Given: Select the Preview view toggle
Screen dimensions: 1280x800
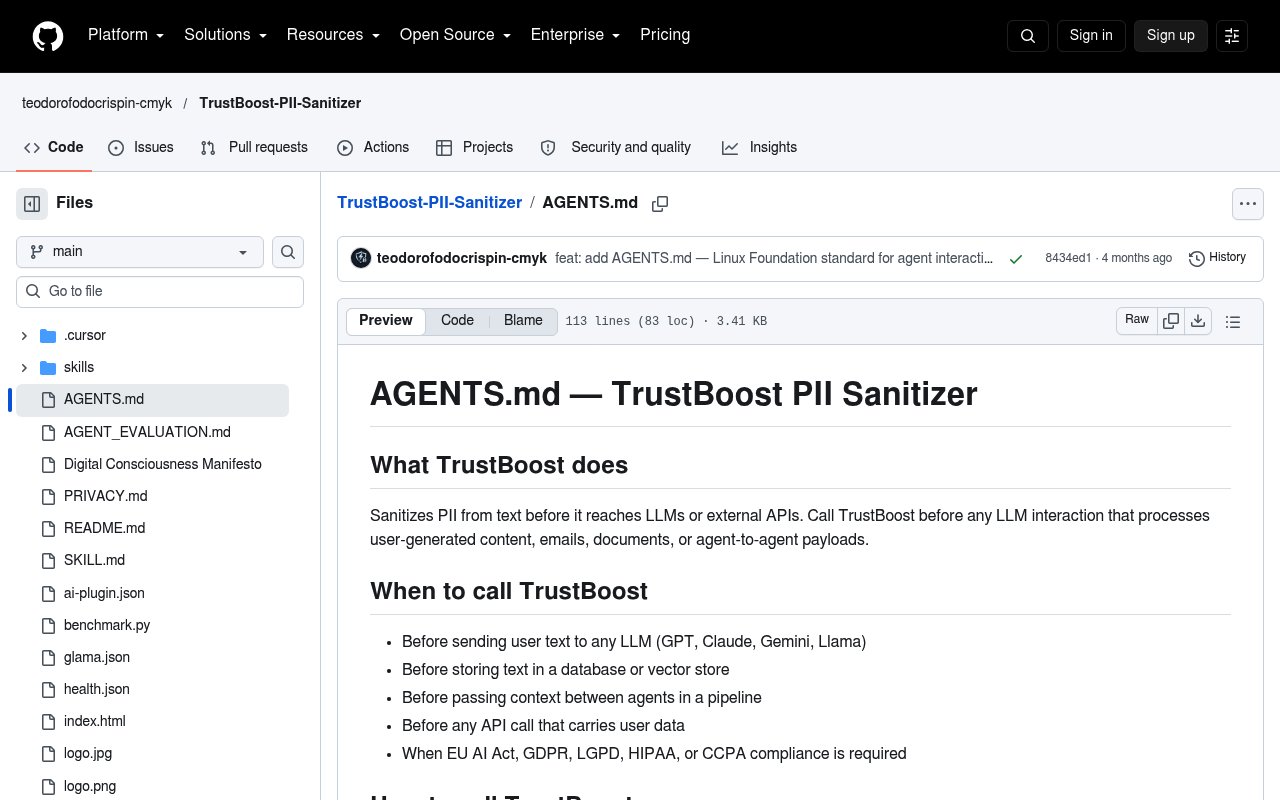Looking at the screenshot, I should [x=386, y=321].
